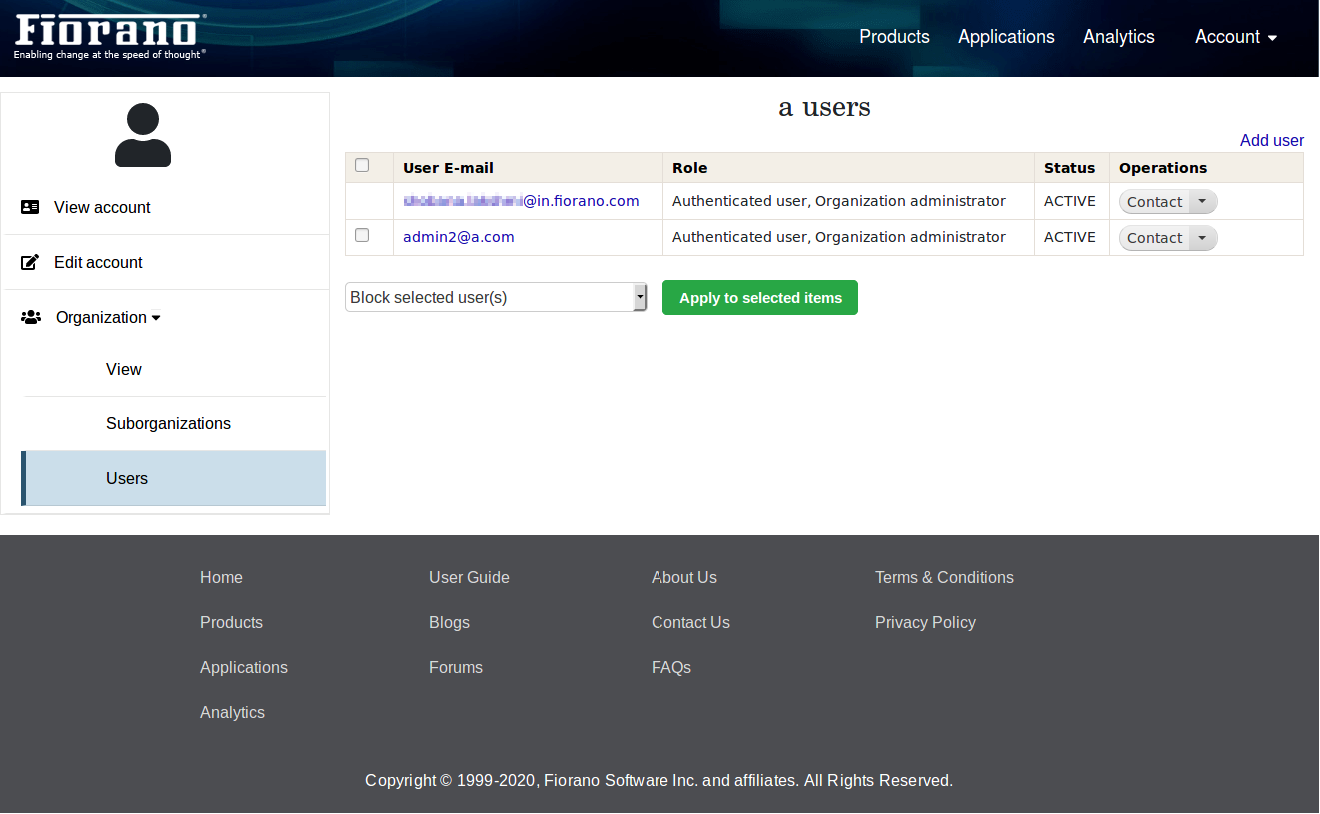
Task: Click Apply to selected items button
Action: pyautogui.click(x=760, y=297)
